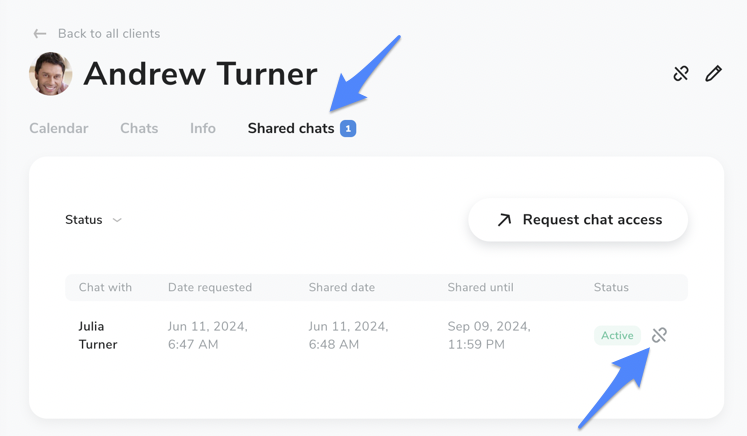
Task: Click the blue badge showing 1
Action: click(x=348, y=129)
